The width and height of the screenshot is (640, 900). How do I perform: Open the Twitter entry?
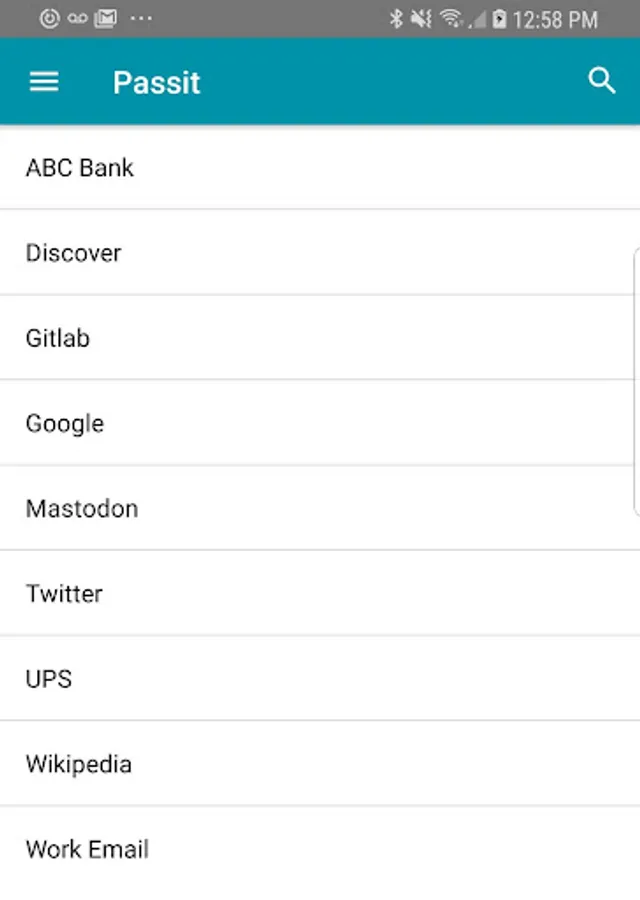tap(65, 593)
